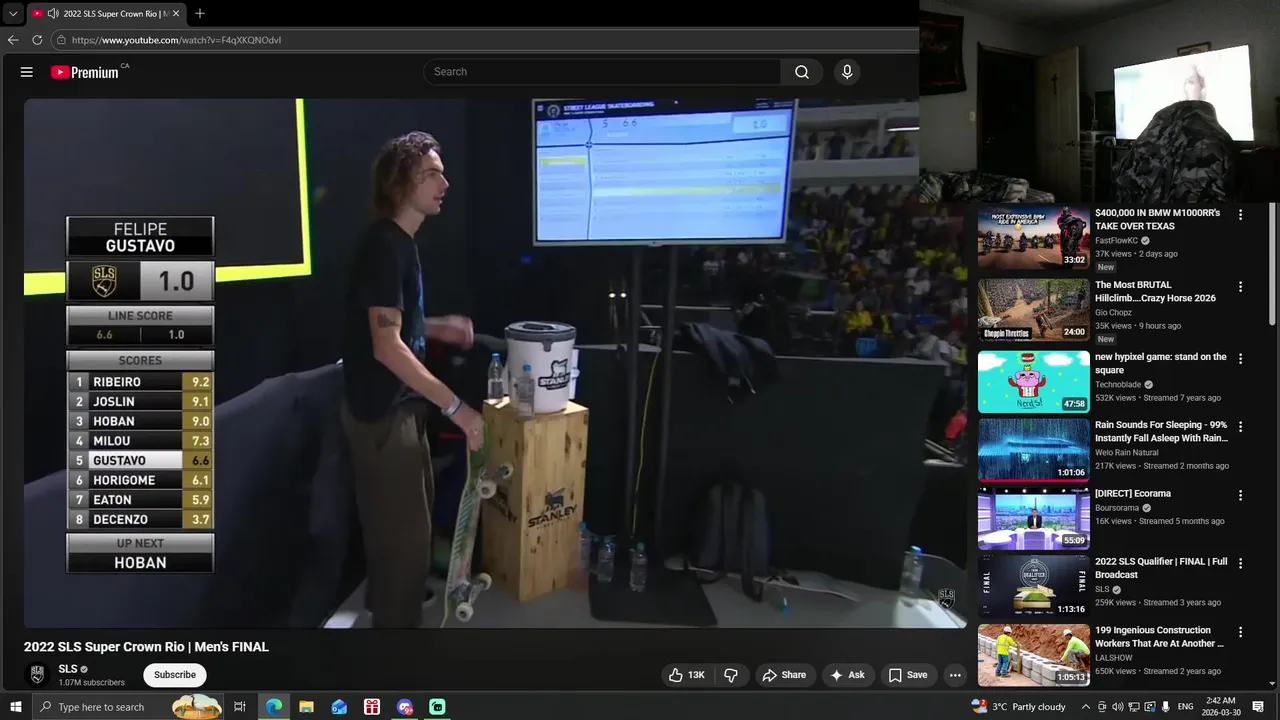Screen dimensions: 1280x720
Task: View site information icon in address bar
Action: 61,40
